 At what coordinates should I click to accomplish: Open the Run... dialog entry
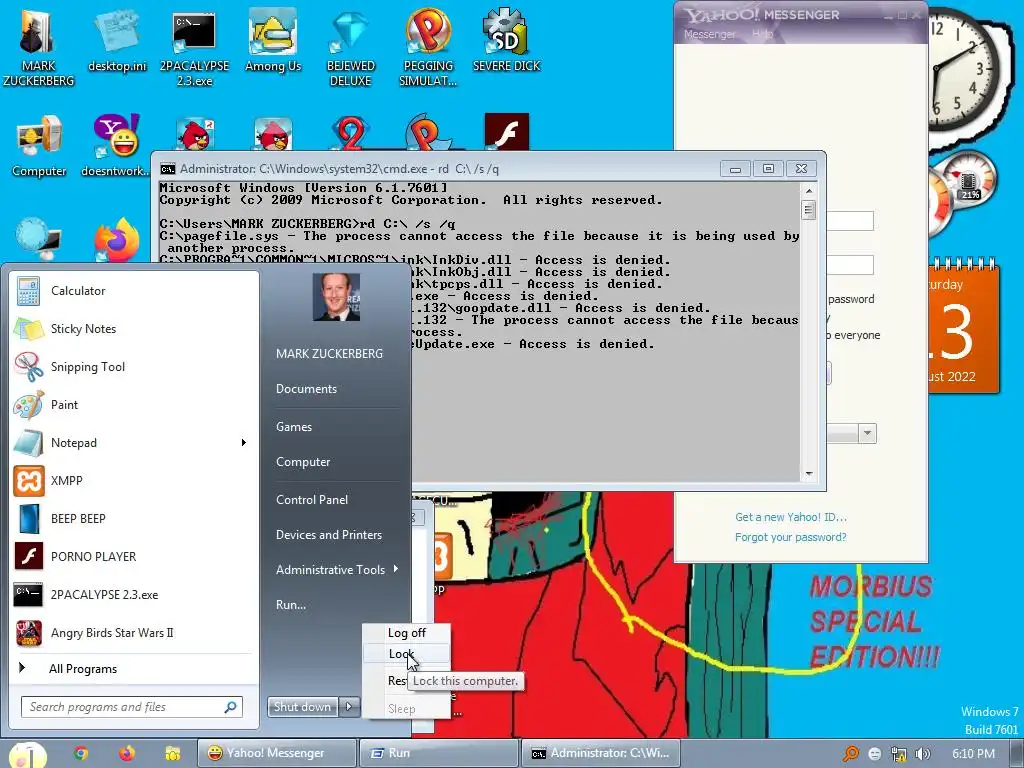pos(291,605)
